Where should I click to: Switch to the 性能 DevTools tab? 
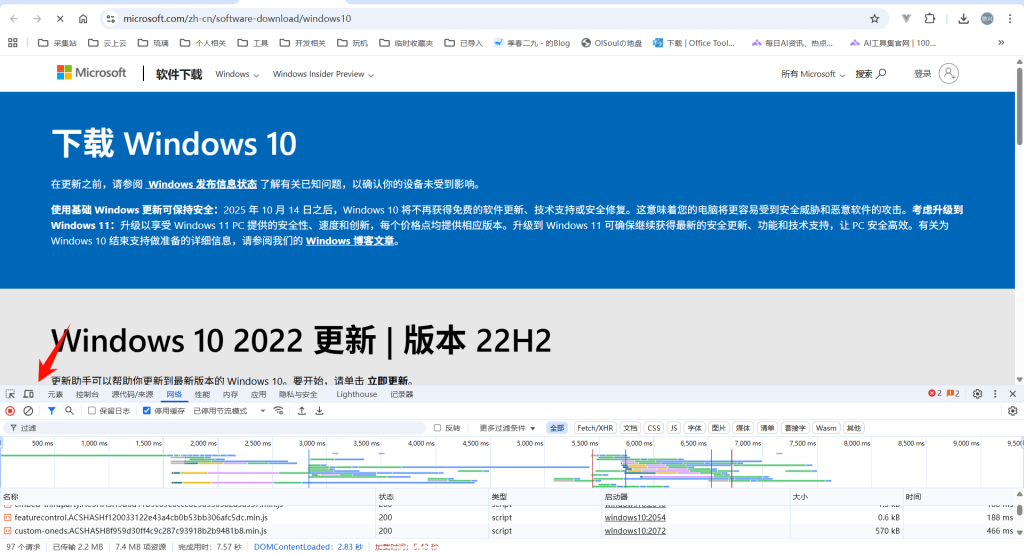click(202, 394)
